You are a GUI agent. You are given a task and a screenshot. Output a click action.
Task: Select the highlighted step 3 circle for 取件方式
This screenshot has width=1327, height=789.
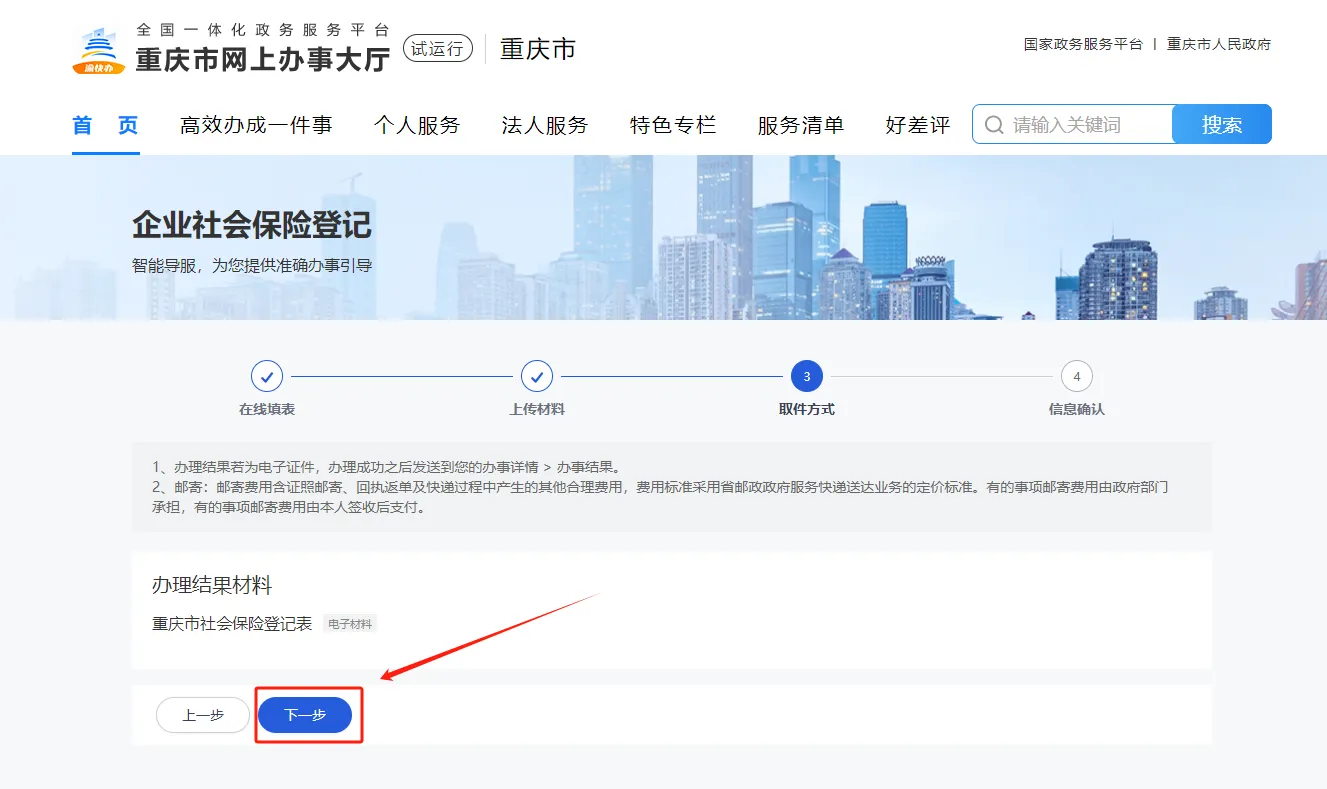tap(807, 377)
